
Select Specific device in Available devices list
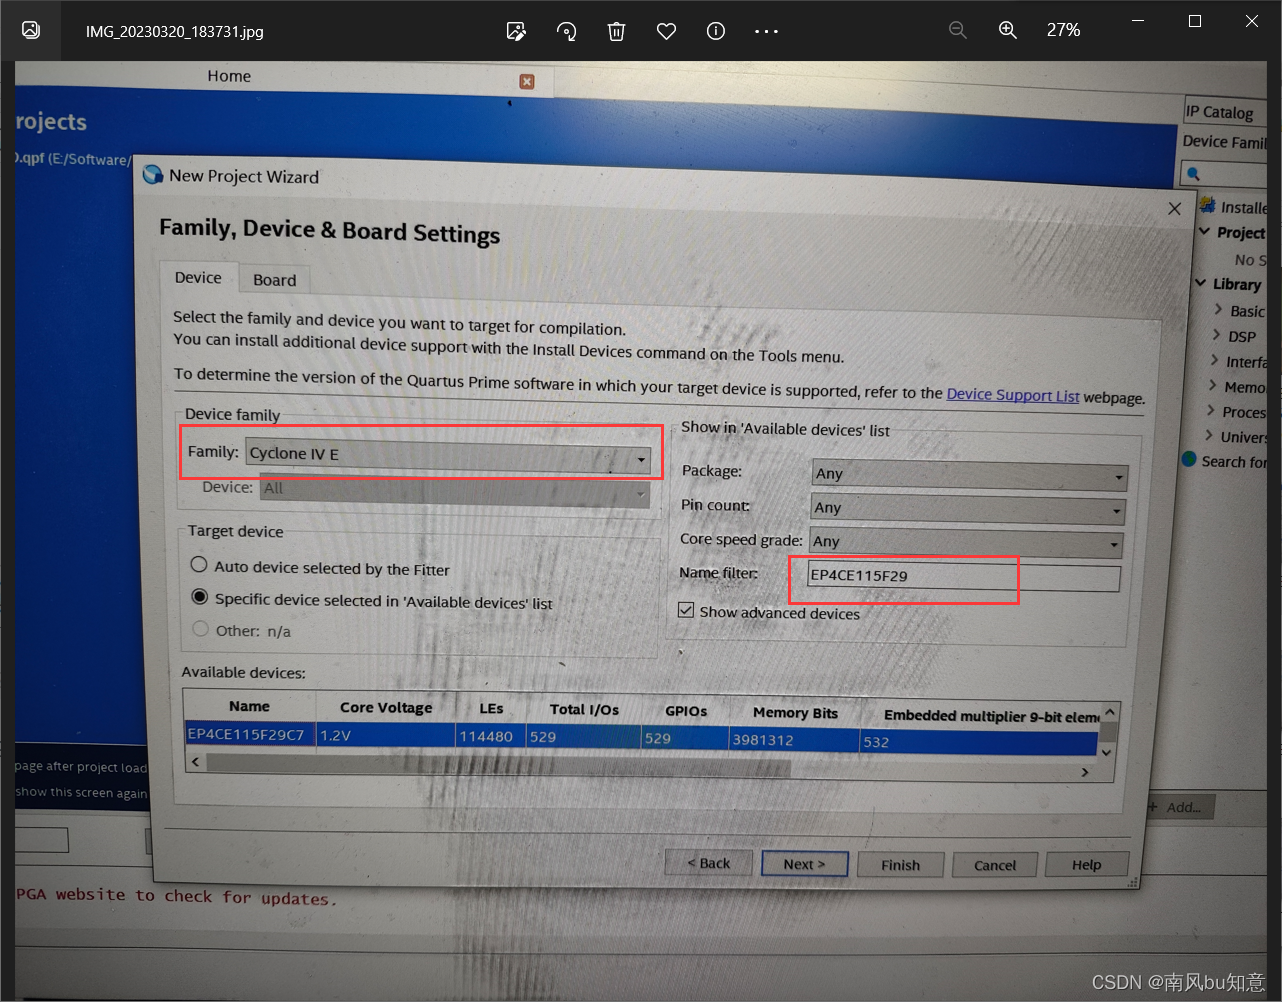coord(200,597)
